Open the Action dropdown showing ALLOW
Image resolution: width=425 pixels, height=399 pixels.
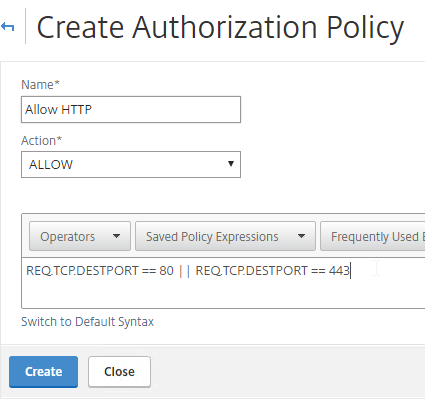131,164
